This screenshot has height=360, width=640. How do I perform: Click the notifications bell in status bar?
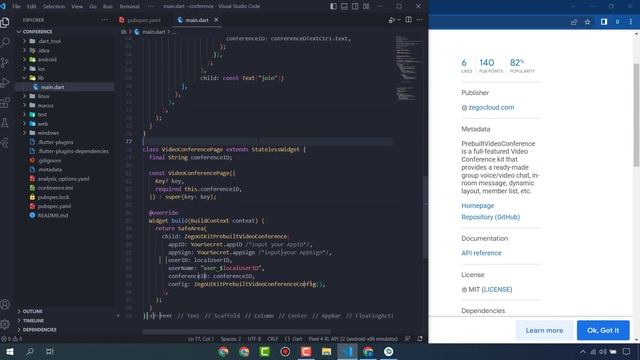pyautogui.click(x=420, y=339)
